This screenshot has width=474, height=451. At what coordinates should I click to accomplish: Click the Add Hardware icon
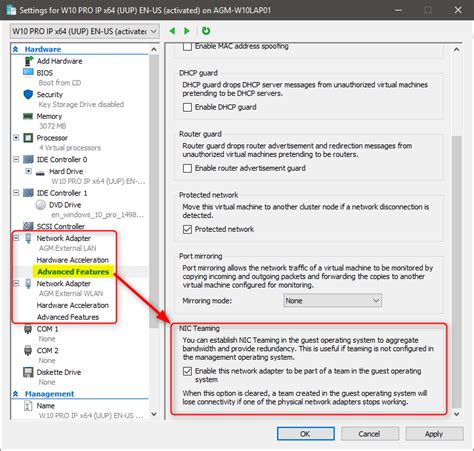(29, 61)
